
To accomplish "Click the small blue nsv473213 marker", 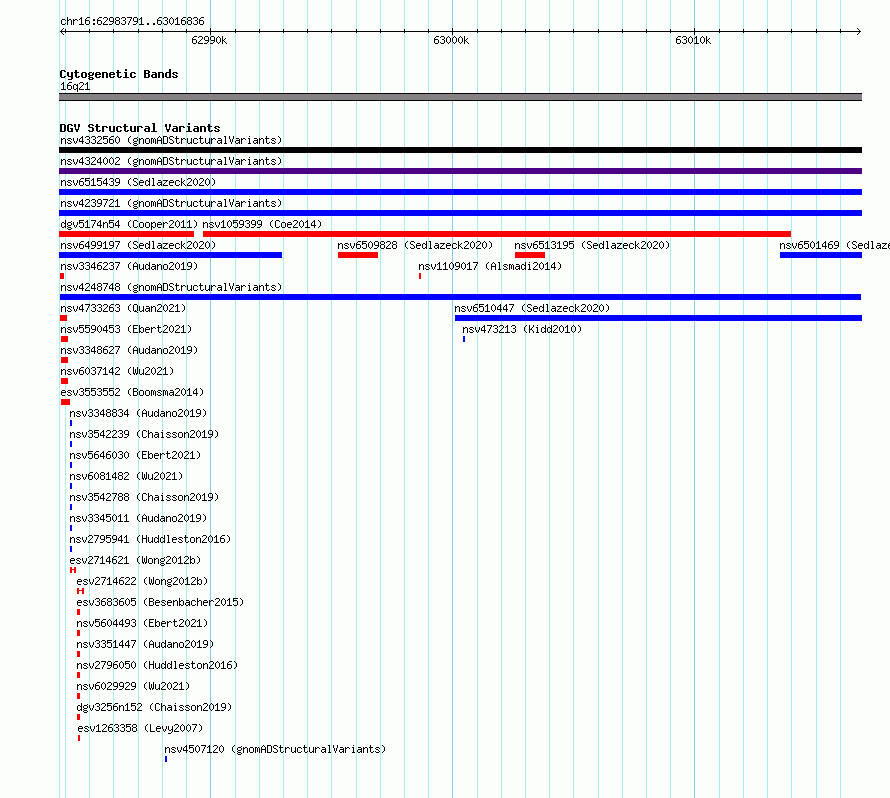I will click(x=464, y=339).
